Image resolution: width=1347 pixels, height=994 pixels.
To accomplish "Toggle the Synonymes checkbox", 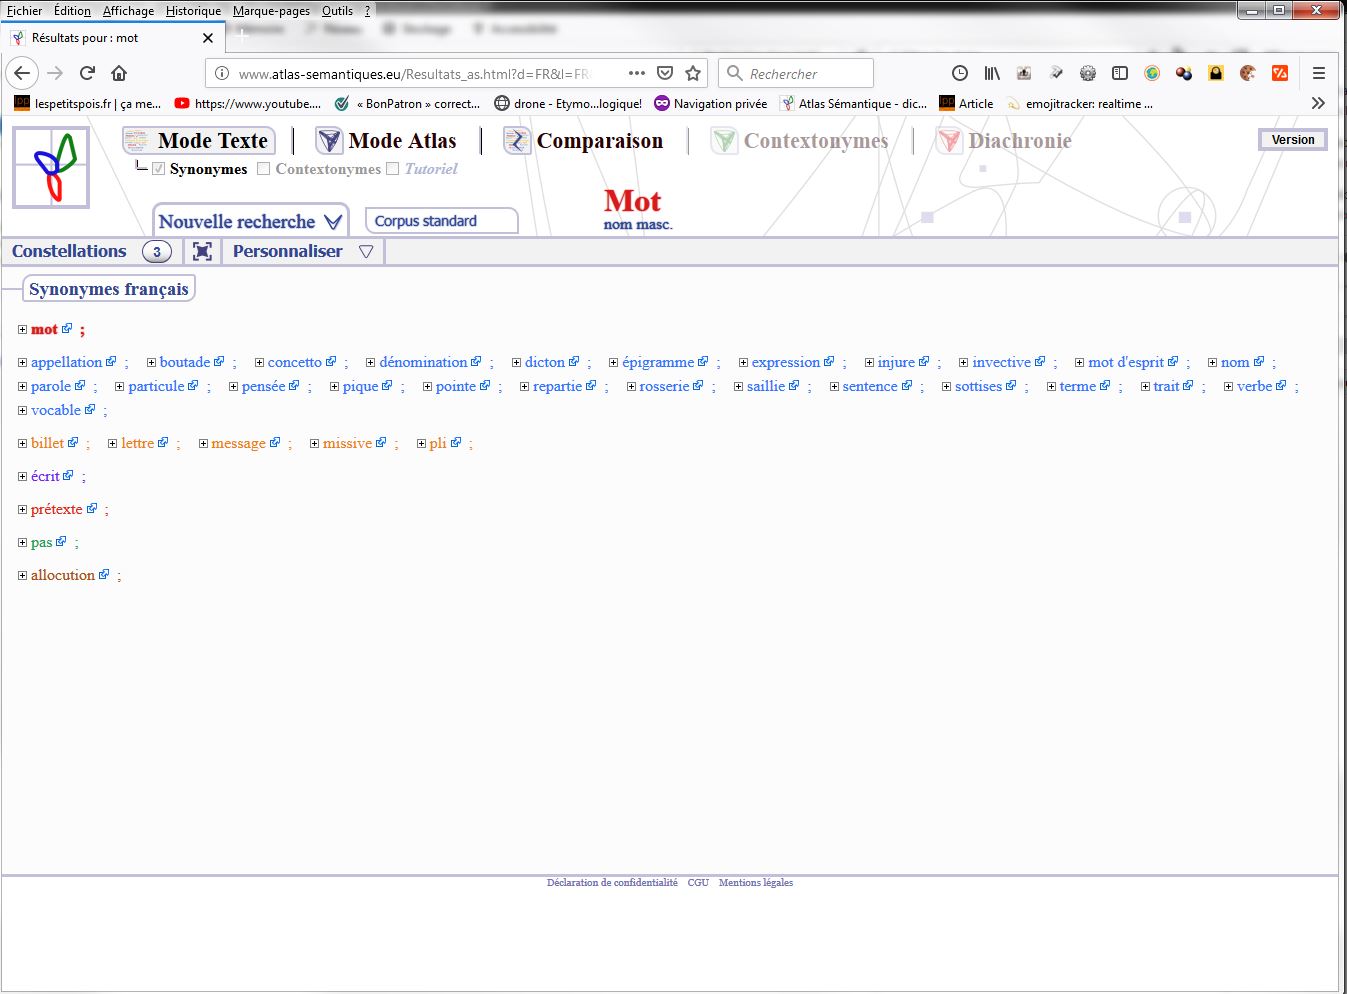I will tap(158, 169).
